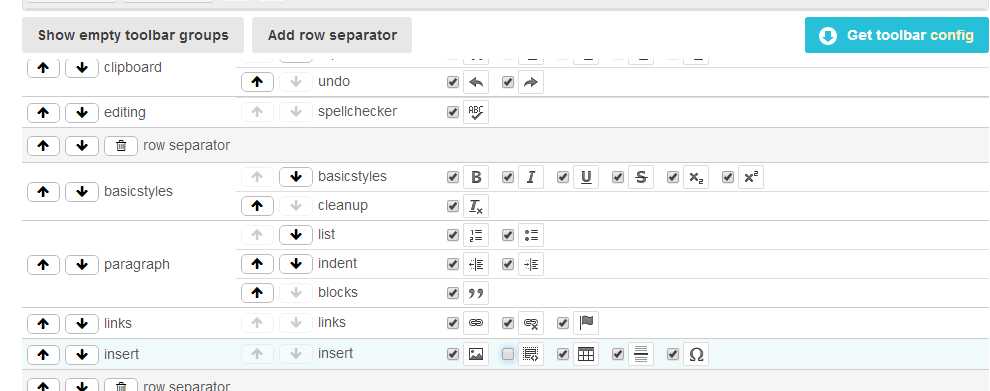Screen dimensions: 990x391
Task: Click the Spellchecker ABC icon
Action: [x=476, y=112]
